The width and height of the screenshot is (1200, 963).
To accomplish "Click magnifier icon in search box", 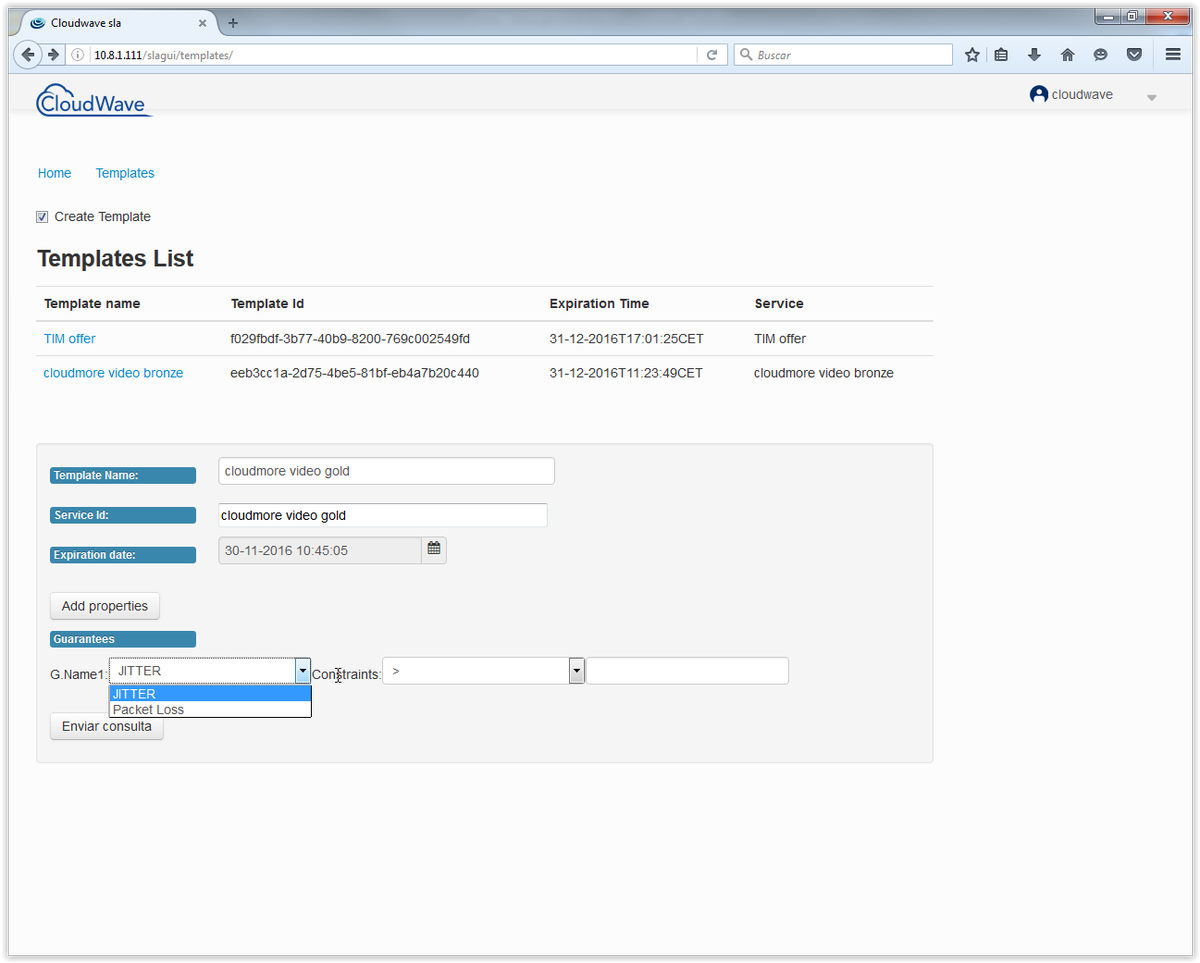I will tap(746, 55).
